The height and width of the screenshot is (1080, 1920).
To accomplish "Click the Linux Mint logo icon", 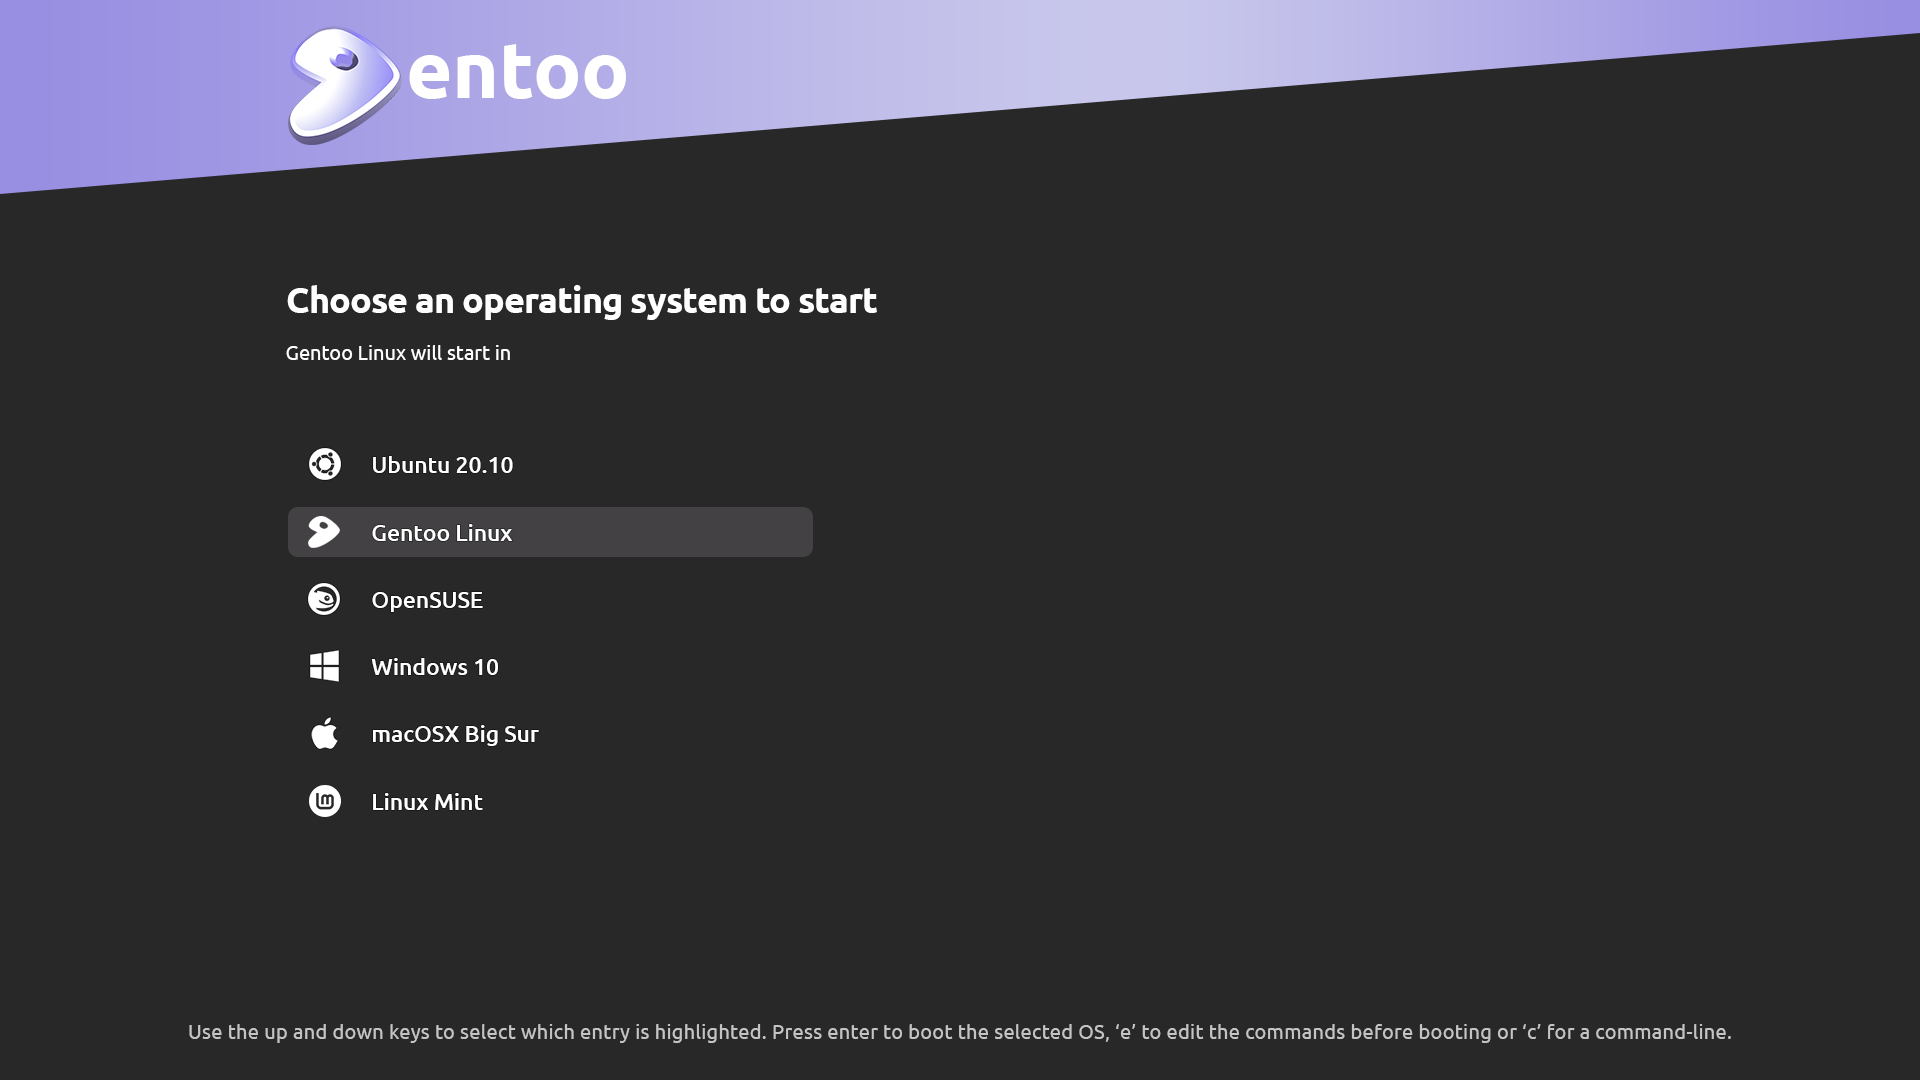I will point(324,801).
